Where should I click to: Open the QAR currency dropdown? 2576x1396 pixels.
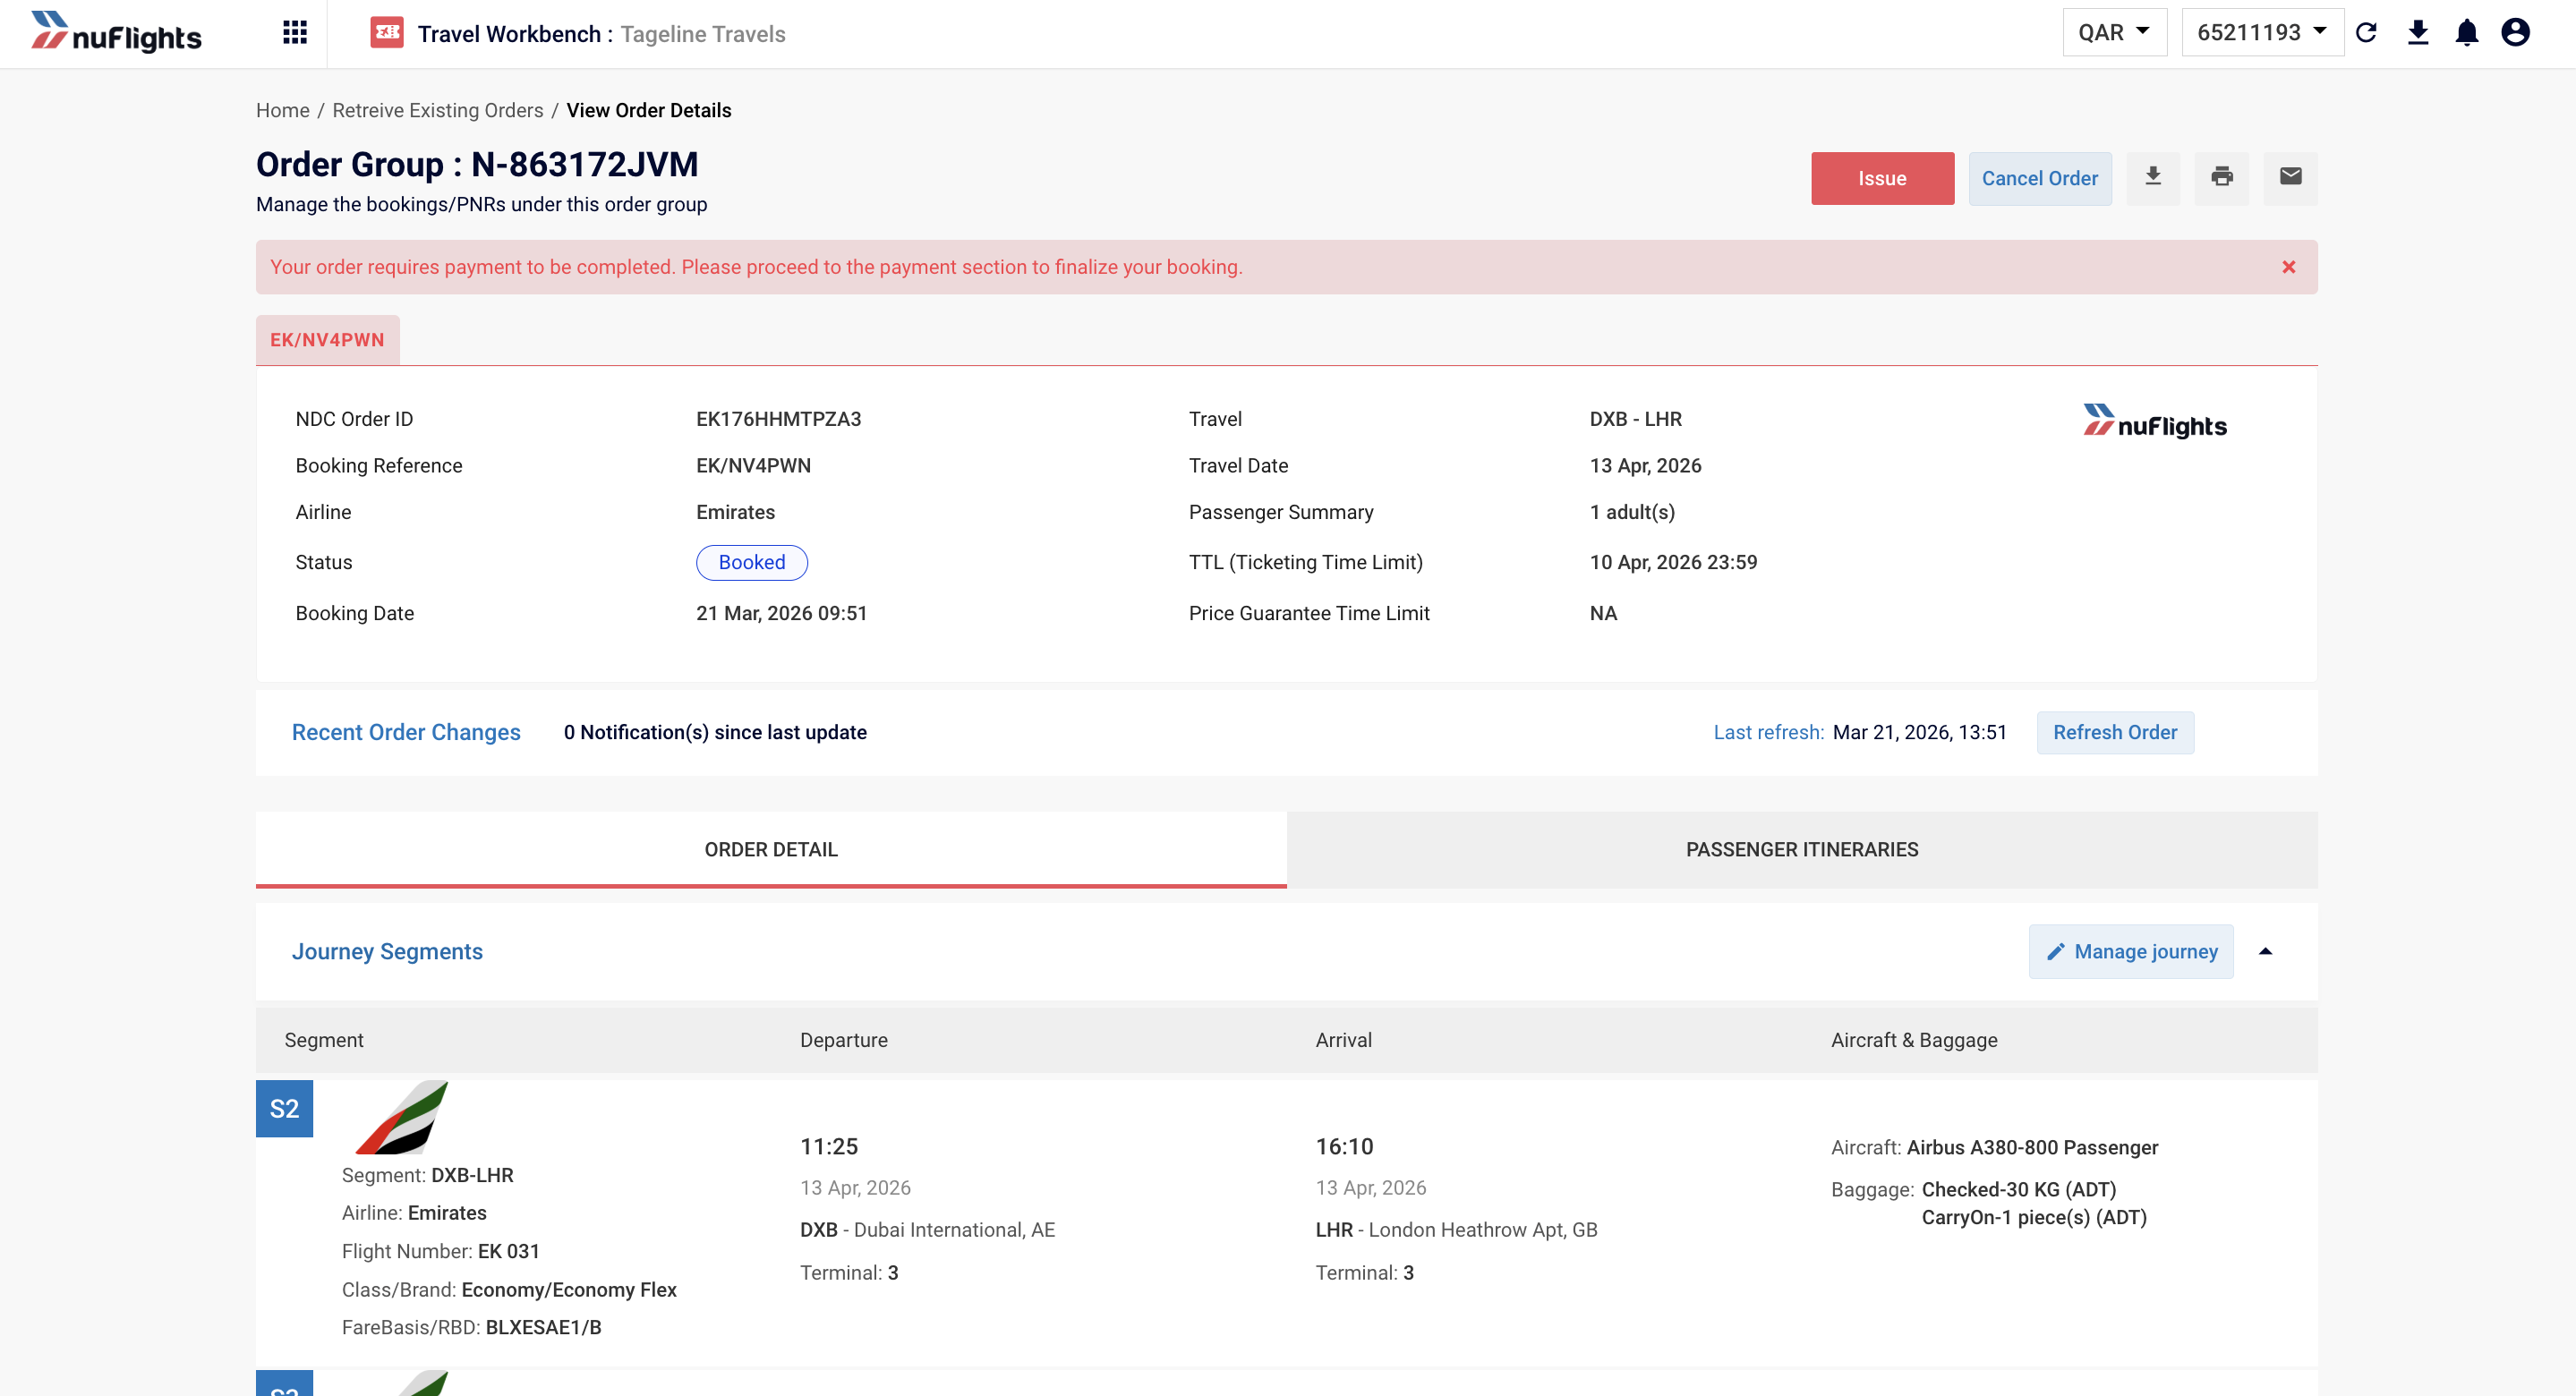[2114, 33]
